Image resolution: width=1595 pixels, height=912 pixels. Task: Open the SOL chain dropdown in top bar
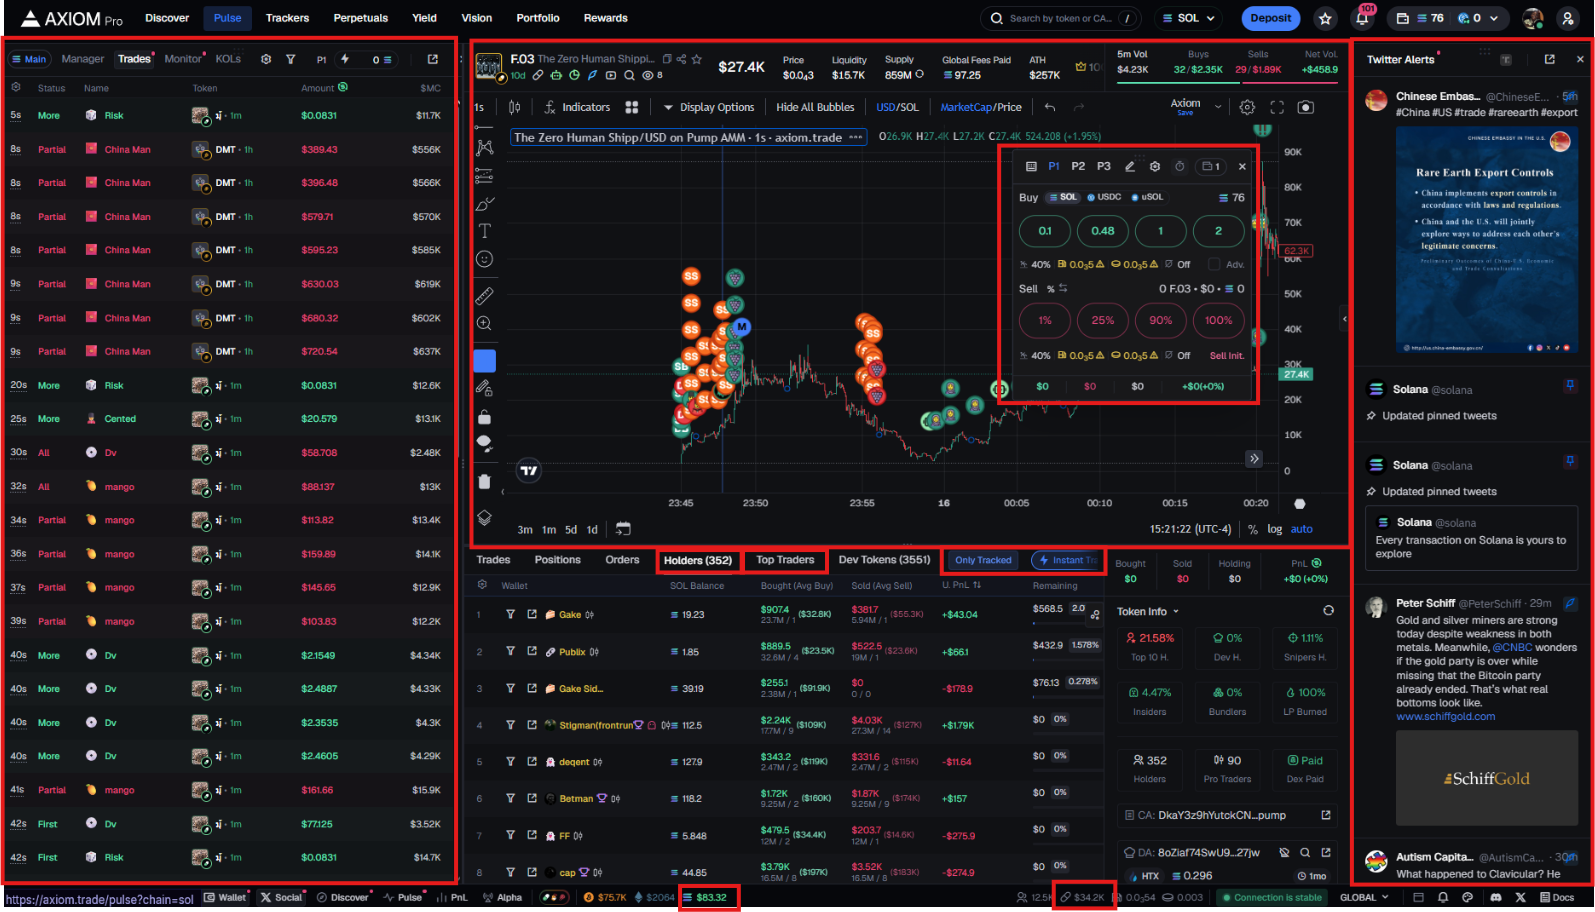point(1189,18)
